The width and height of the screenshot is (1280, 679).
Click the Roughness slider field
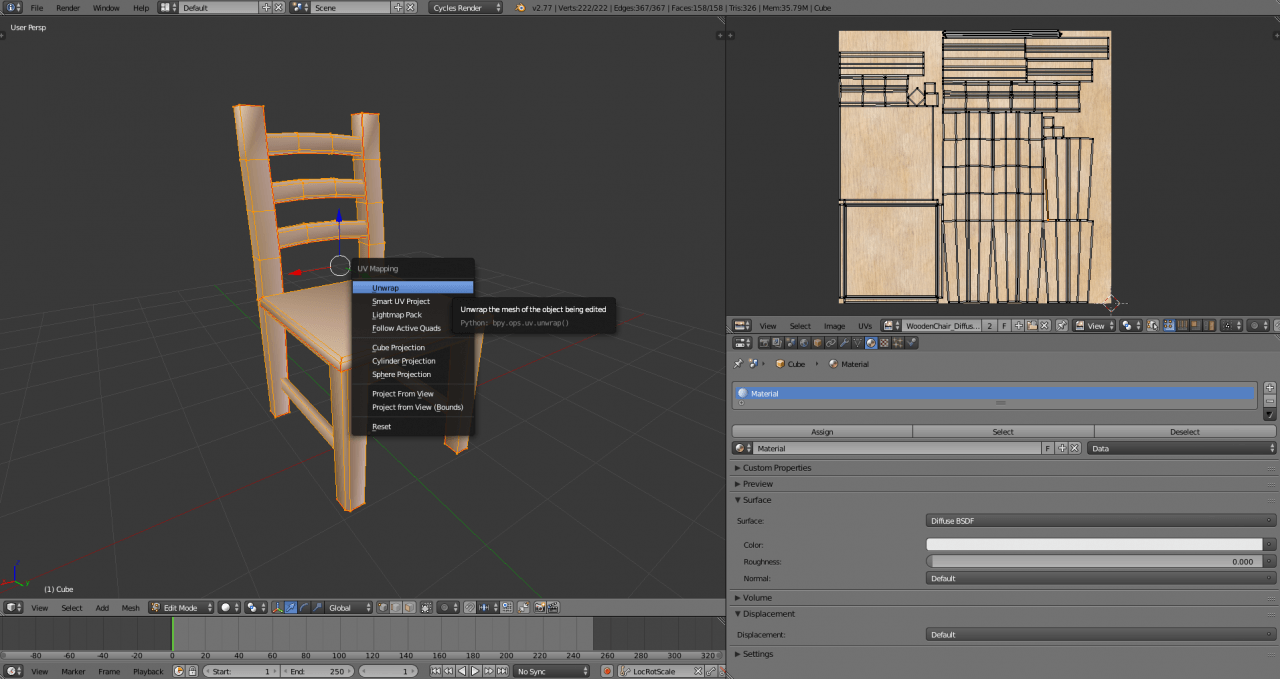(1094, 562)
